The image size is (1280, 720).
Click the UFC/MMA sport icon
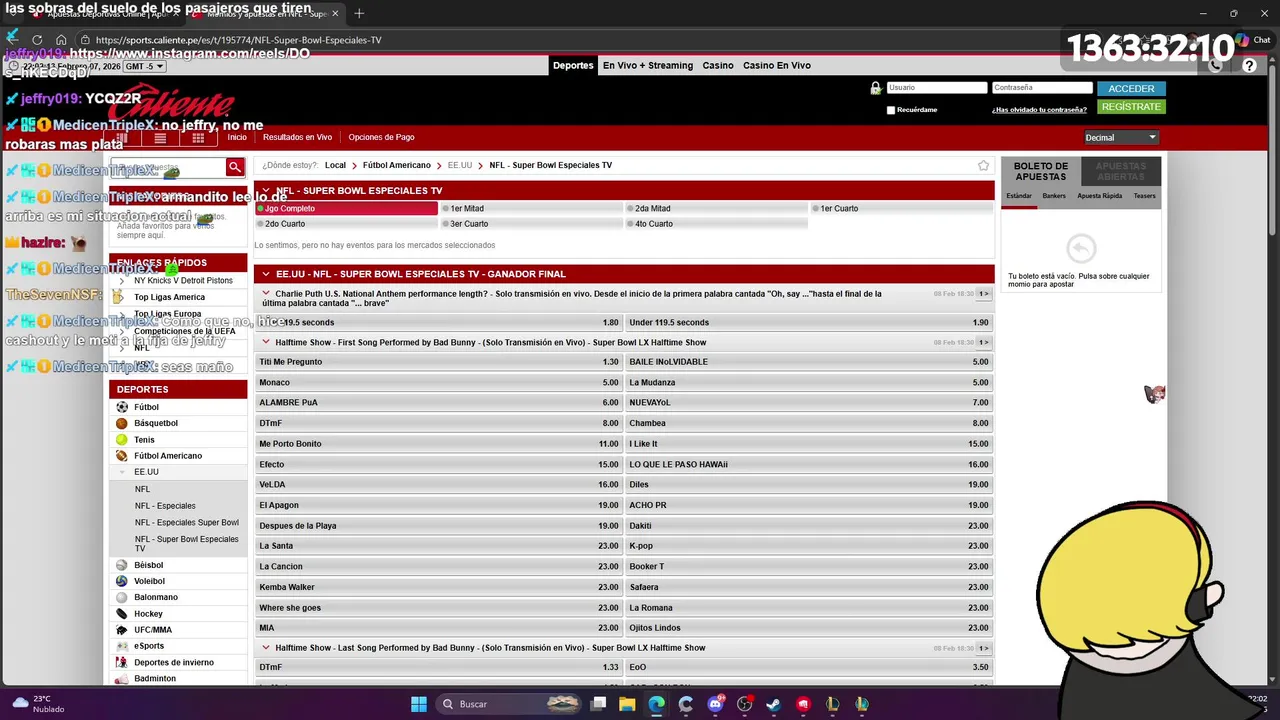(x=122, y=630)
